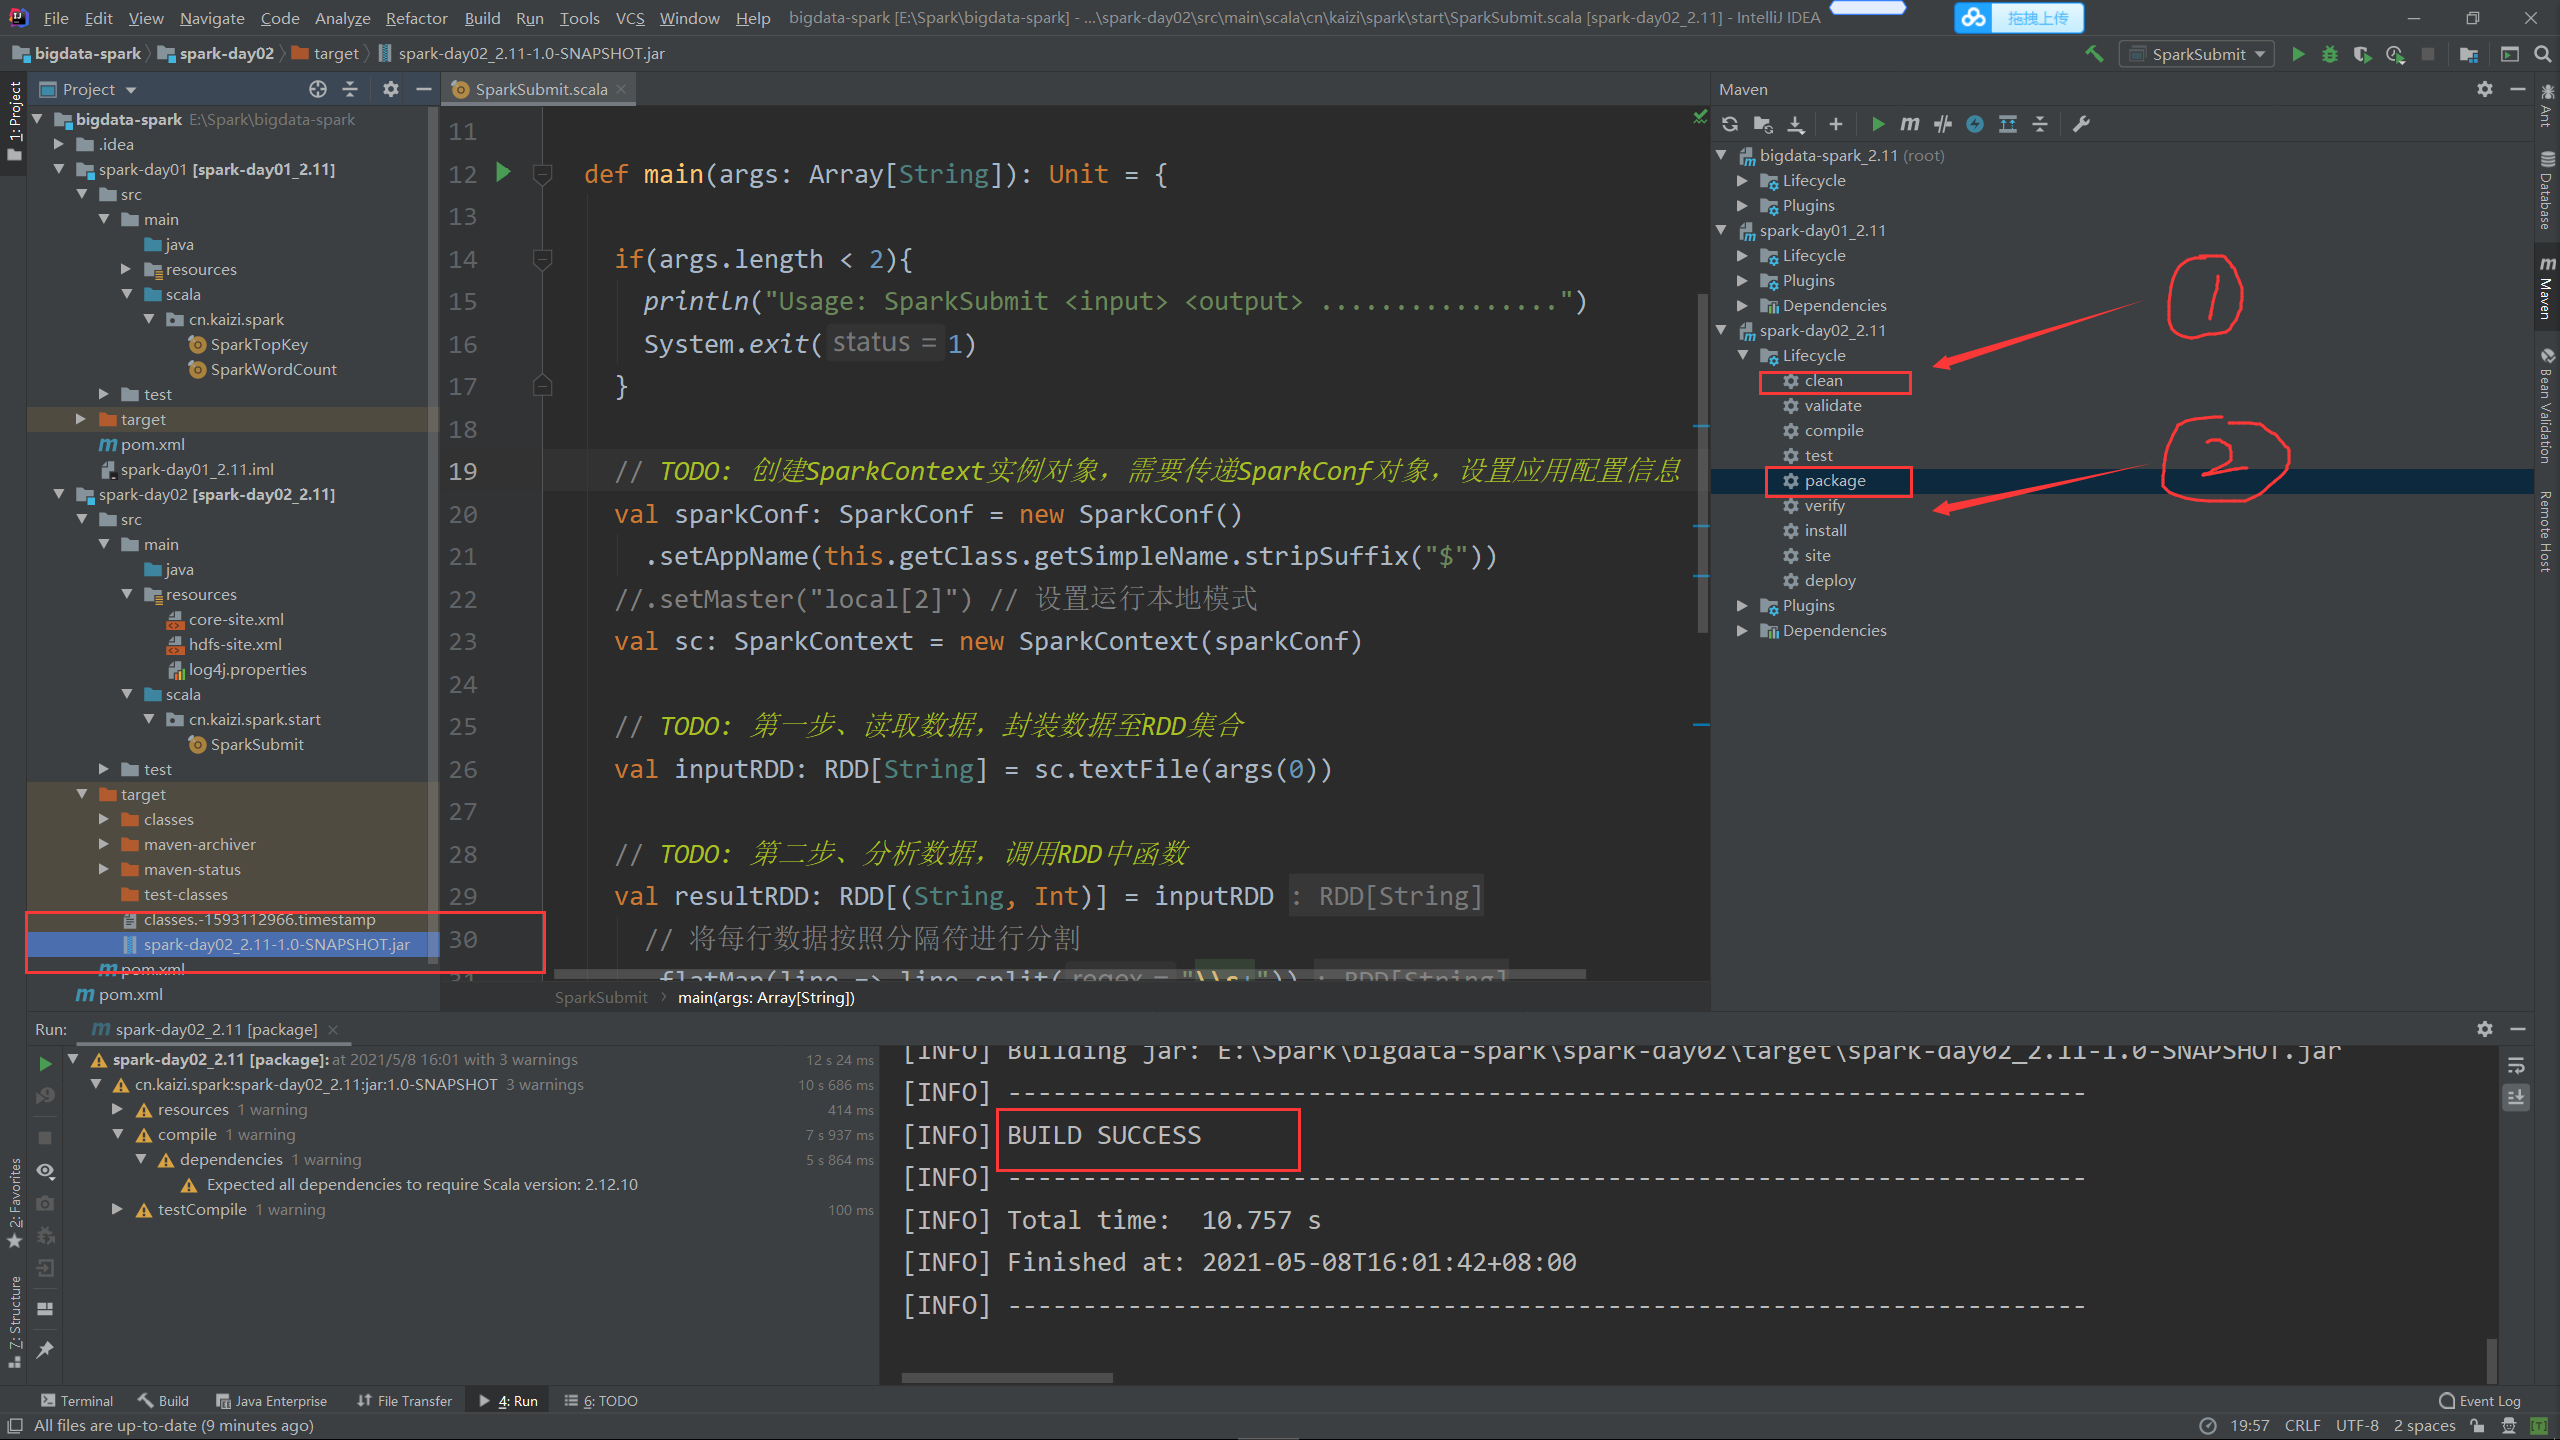Reimport all Maven projects
Viewport: 2560px width, 1440px height.
click(x=1730, y=124)
